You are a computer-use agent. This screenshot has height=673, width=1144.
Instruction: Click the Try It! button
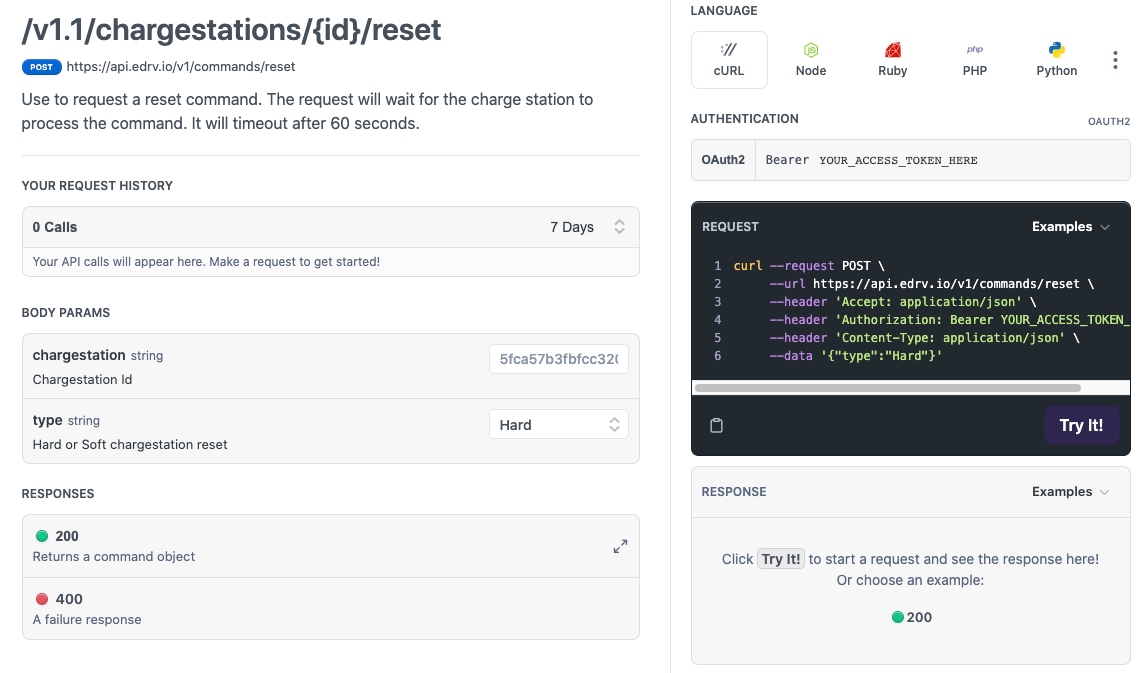pyautogui.click(x=1081, y=425)
